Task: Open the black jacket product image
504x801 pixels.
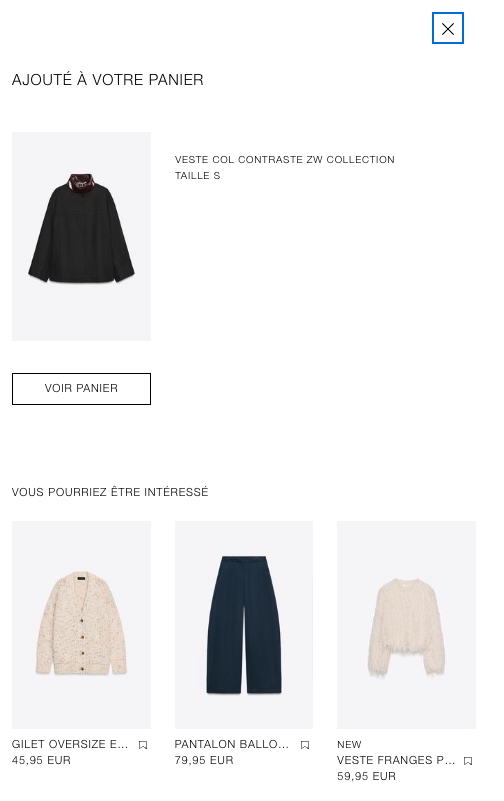Action: coord(81,236)
